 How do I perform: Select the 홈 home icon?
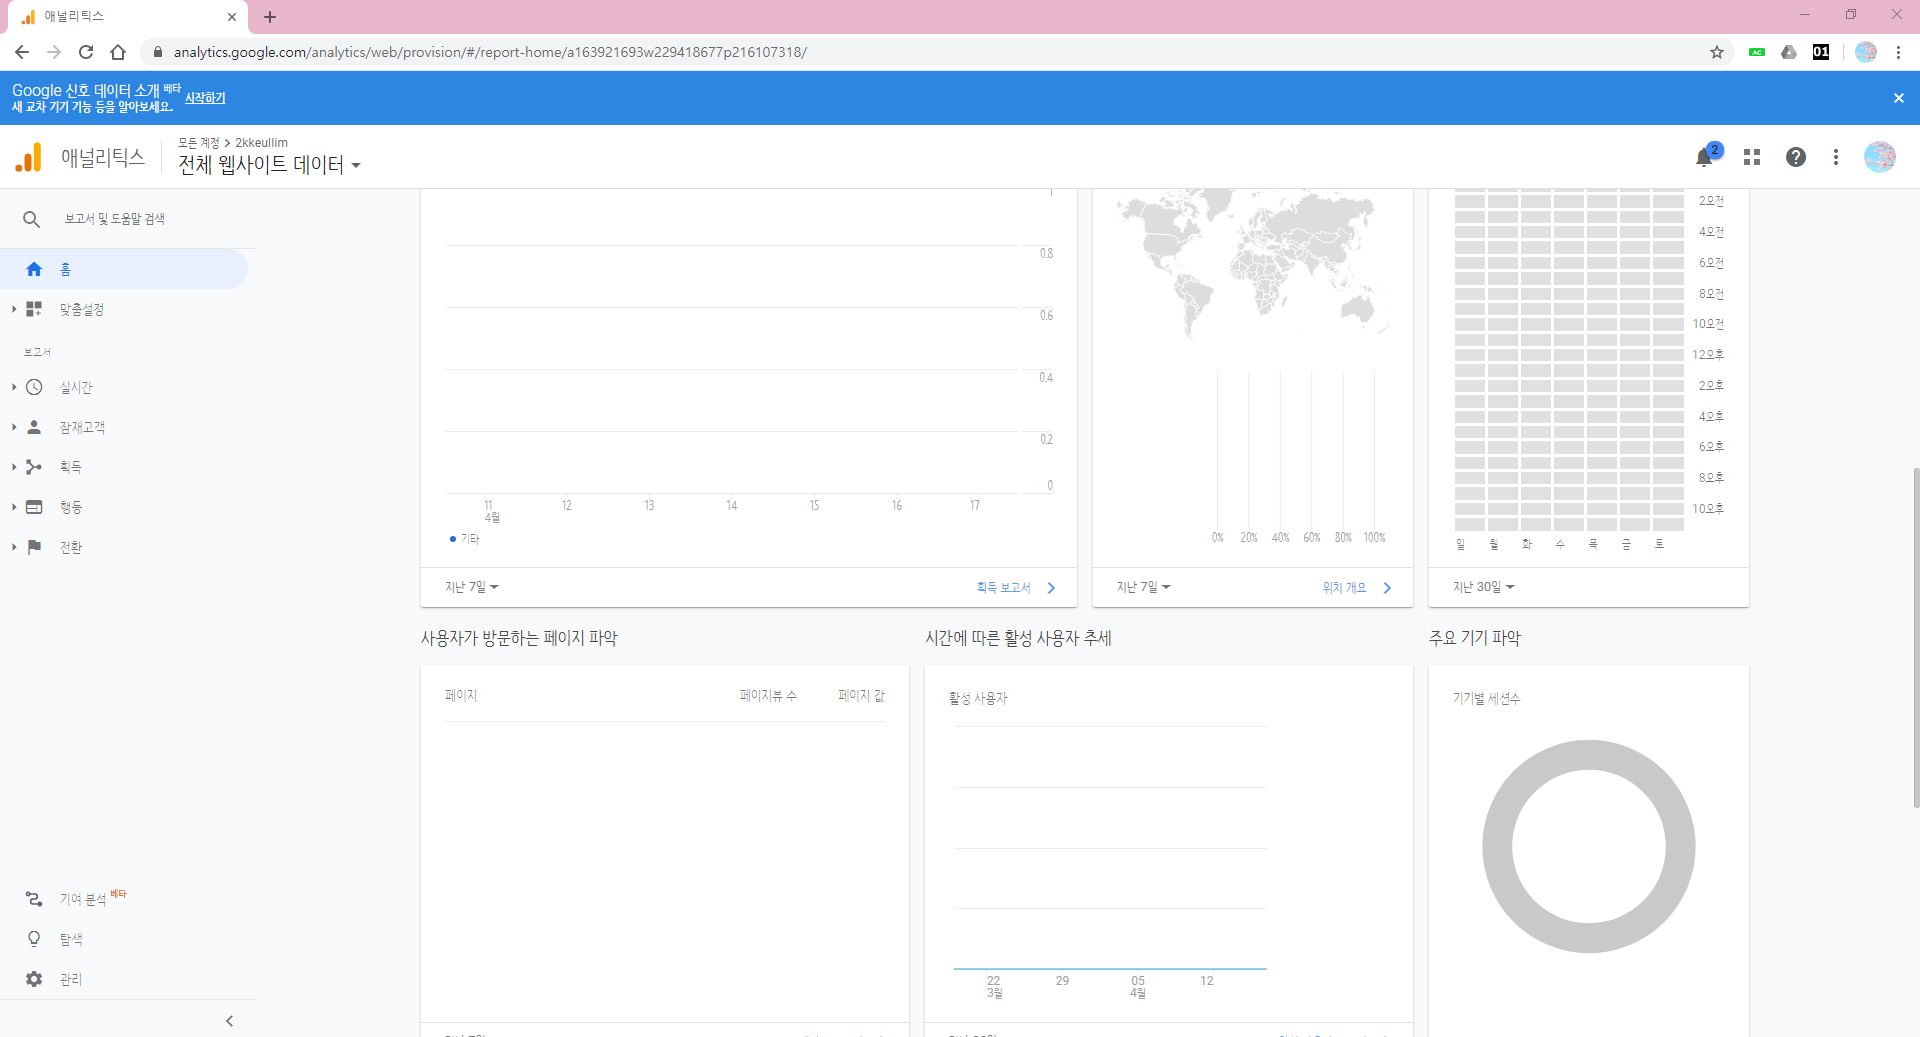point(34,269)
